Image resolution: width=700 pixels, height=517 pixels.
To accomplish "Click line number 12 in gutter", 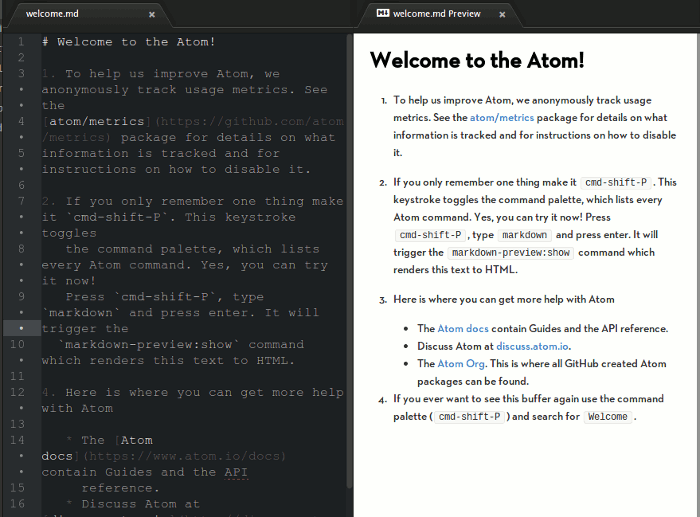I will coord(17,392).
